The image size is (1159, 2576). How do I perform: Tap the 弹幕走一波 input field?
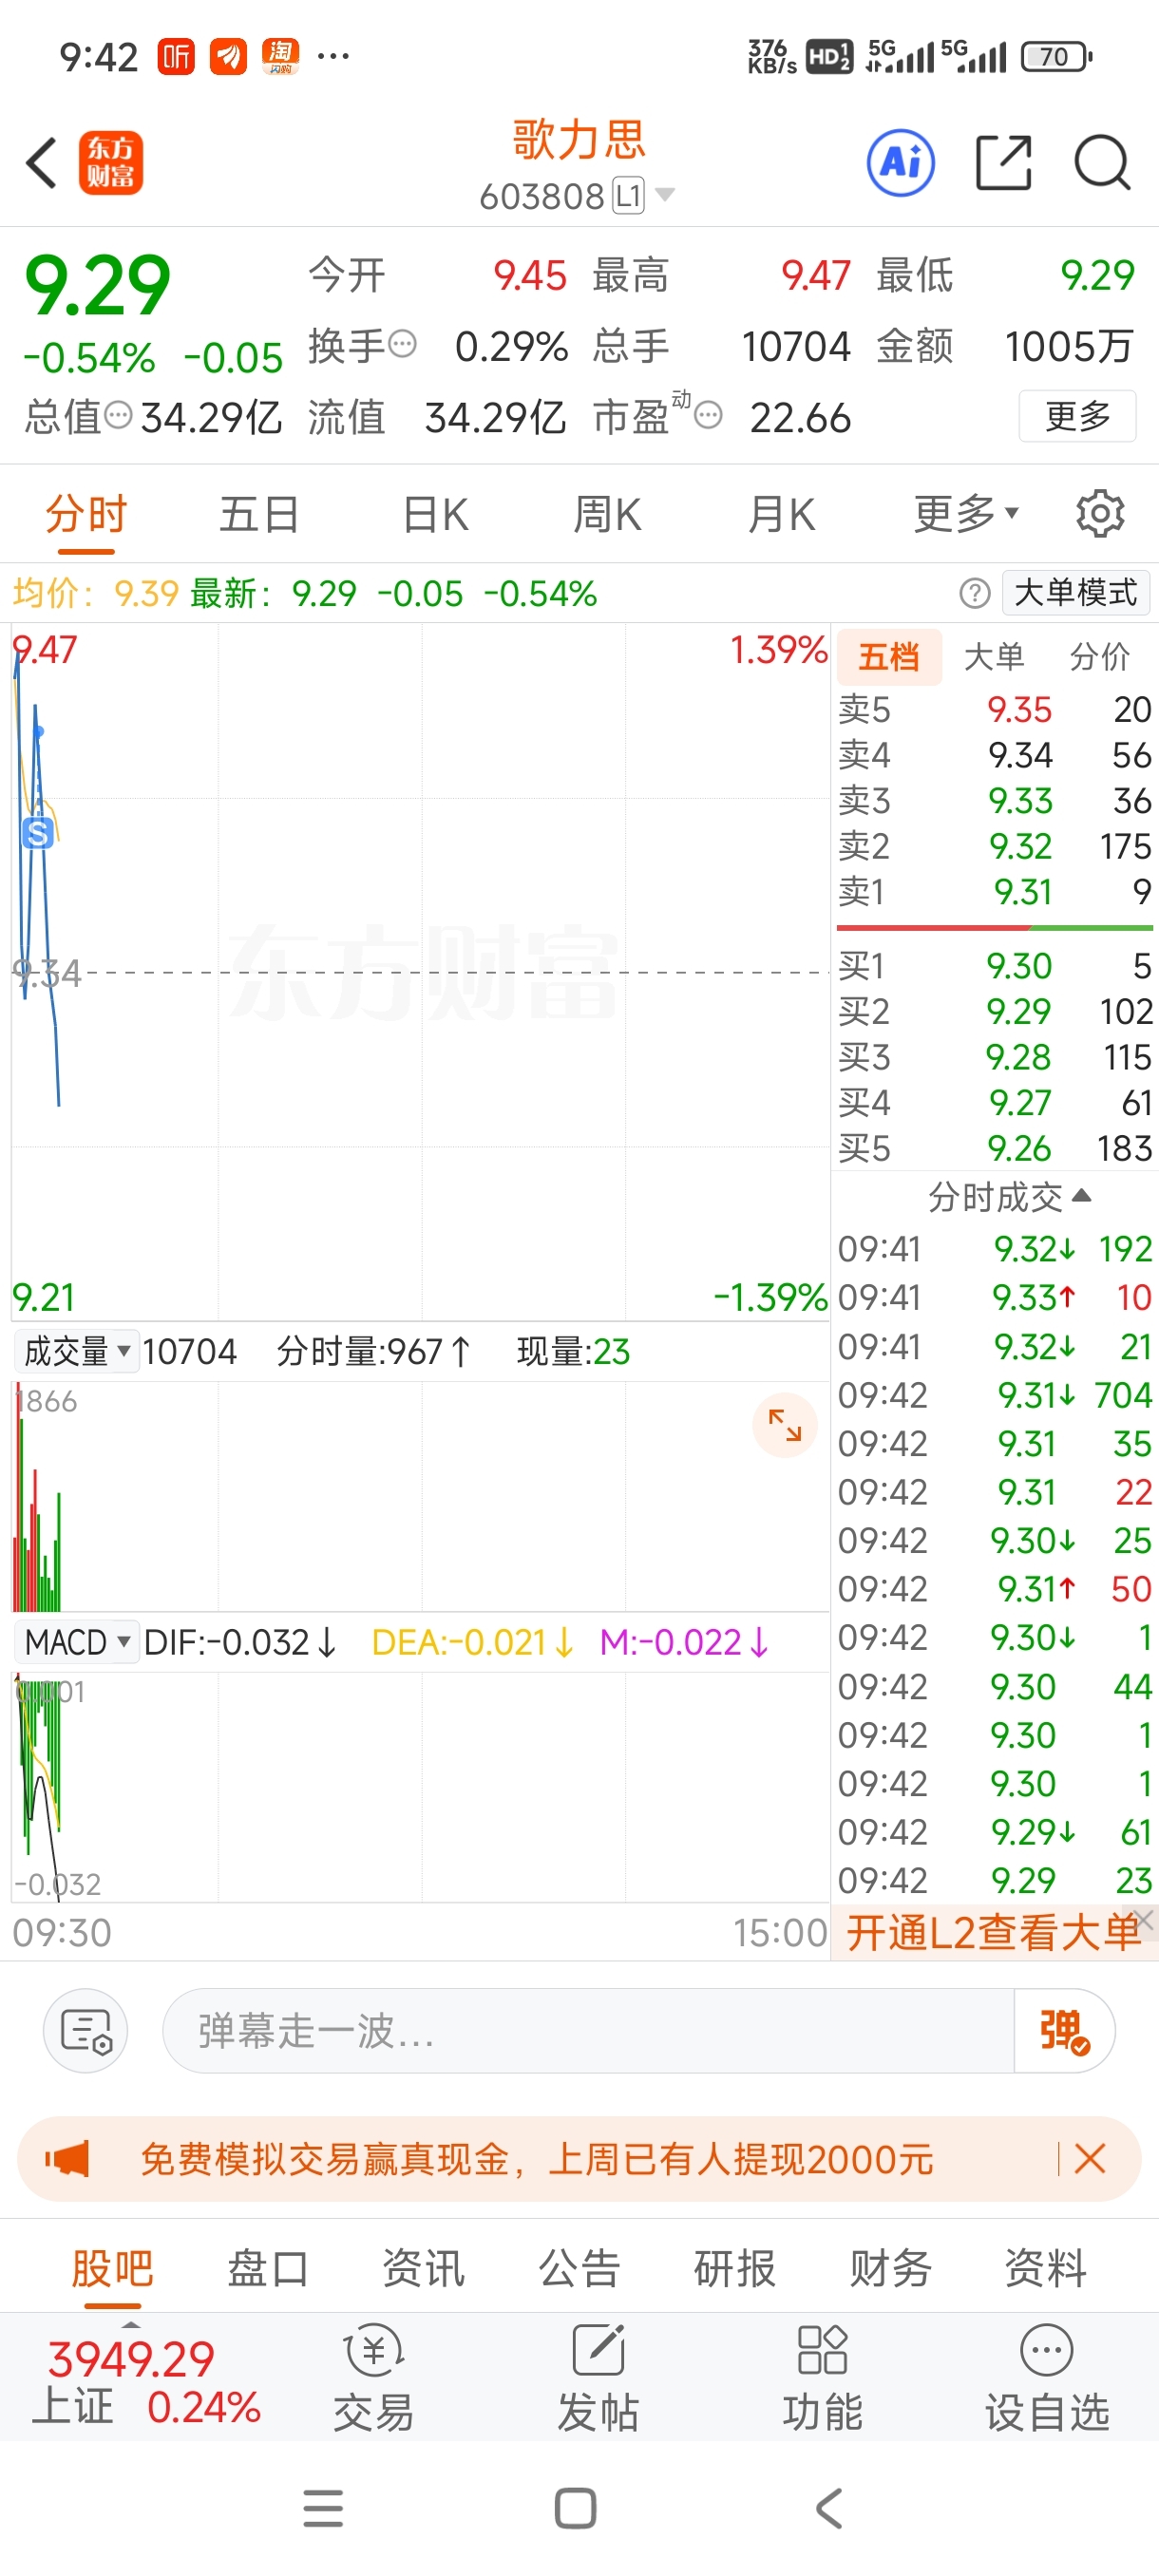coord(588,2030)
